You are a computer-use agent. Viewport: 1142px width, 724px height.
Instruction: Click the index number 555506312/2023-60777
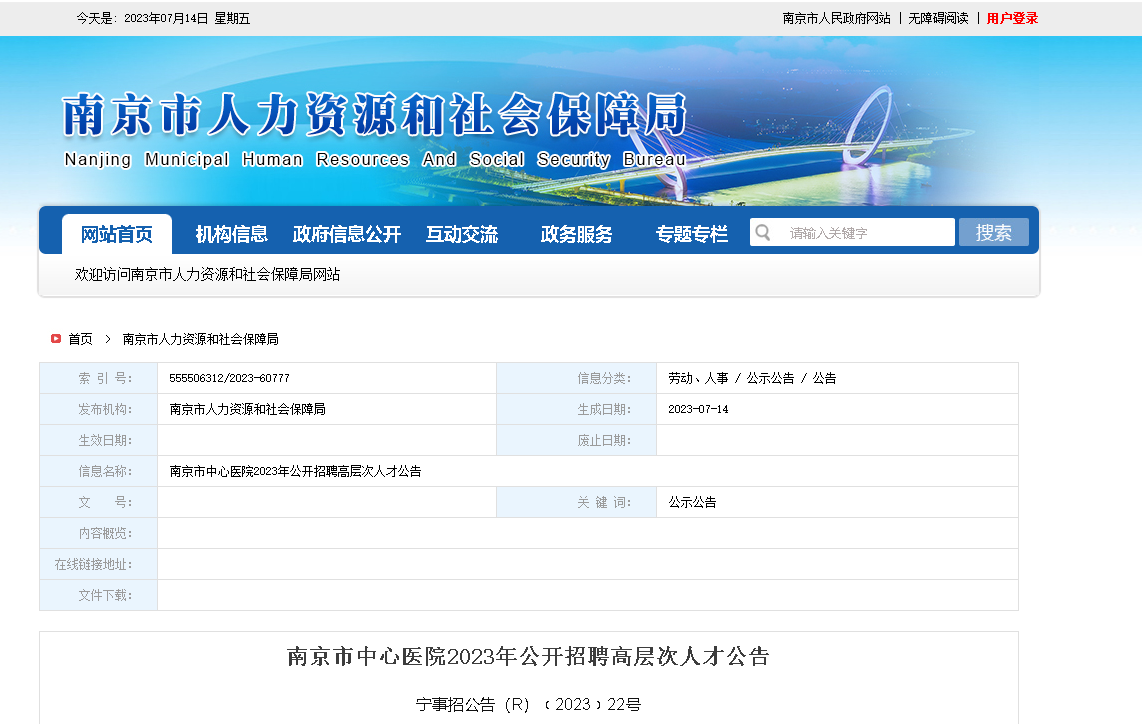229,378
